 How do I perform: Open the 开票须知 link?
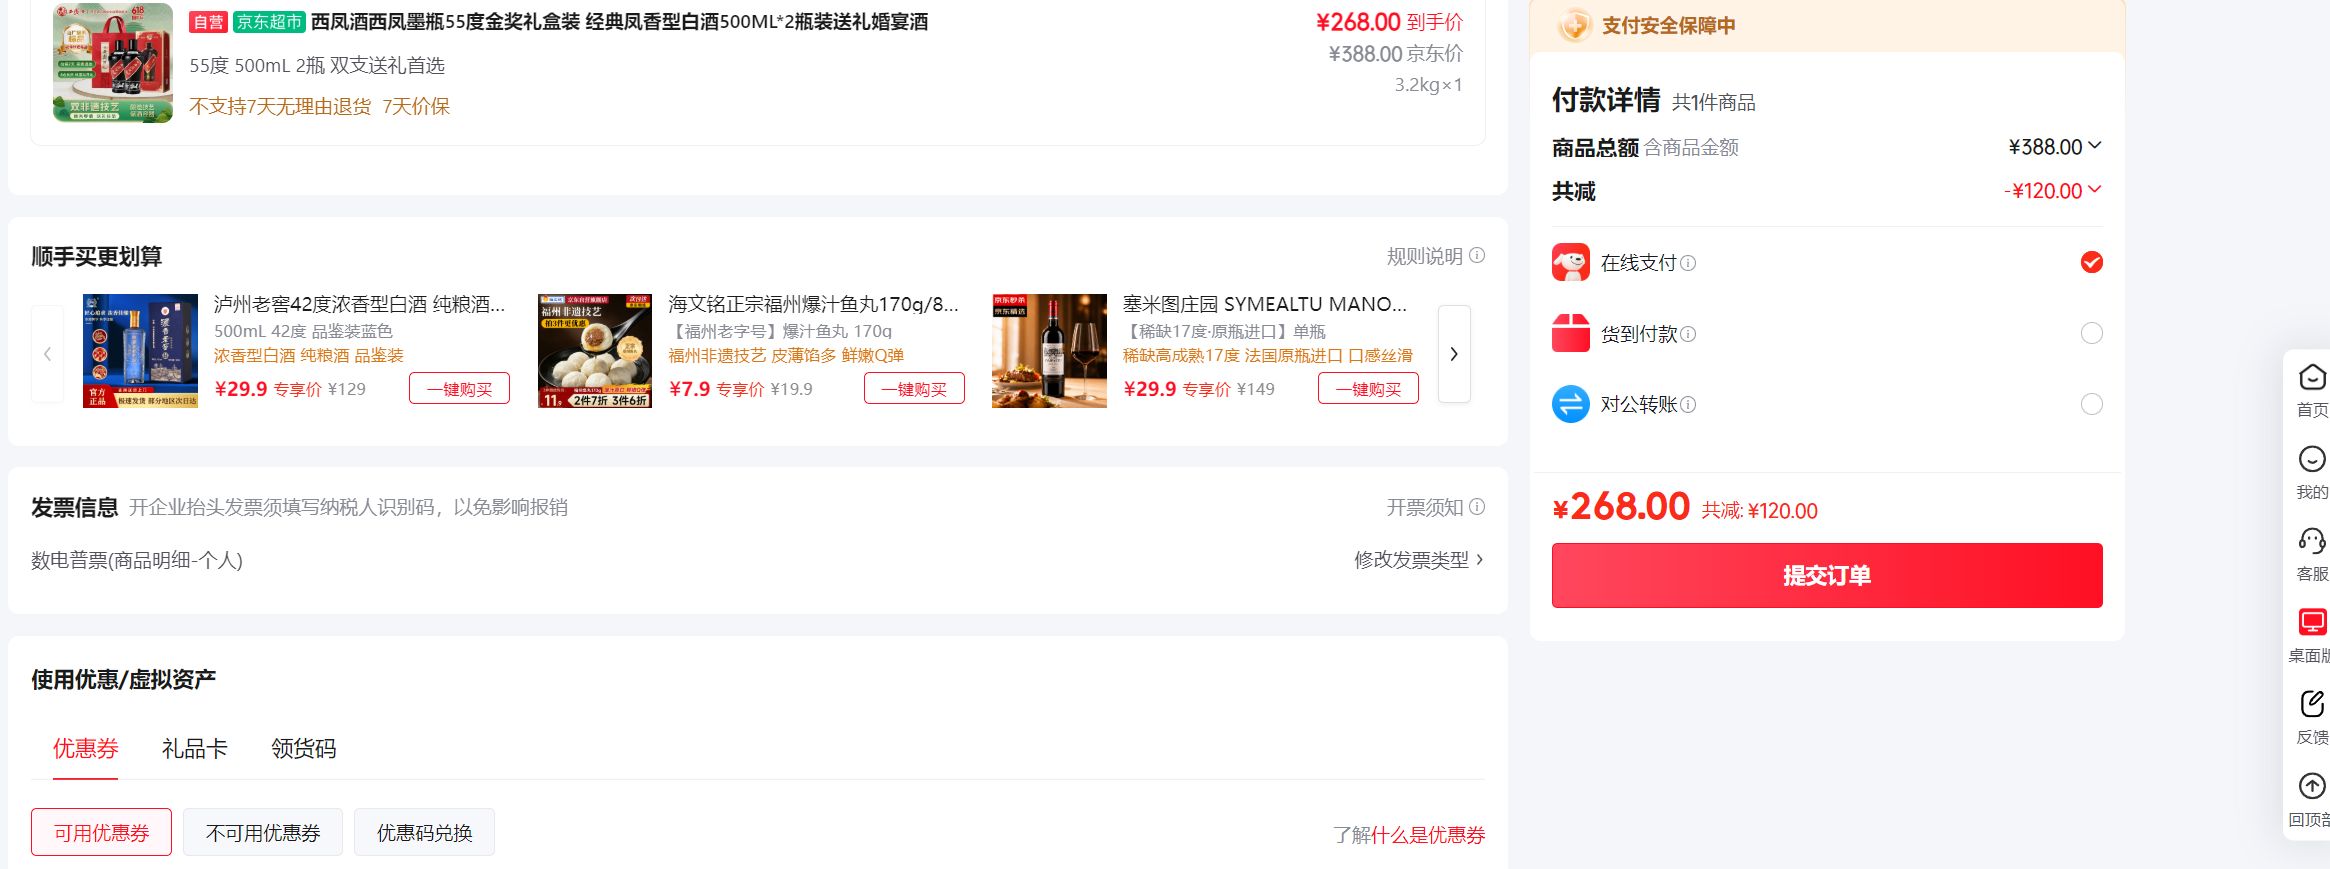coord(1425,507)
